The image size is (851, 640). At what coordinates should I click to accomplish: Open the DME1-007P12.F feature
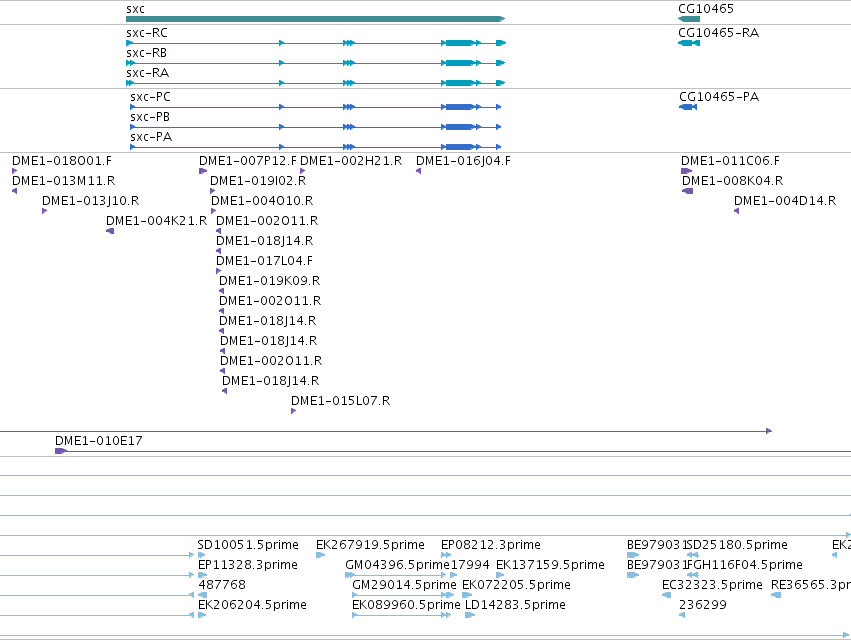203,171
